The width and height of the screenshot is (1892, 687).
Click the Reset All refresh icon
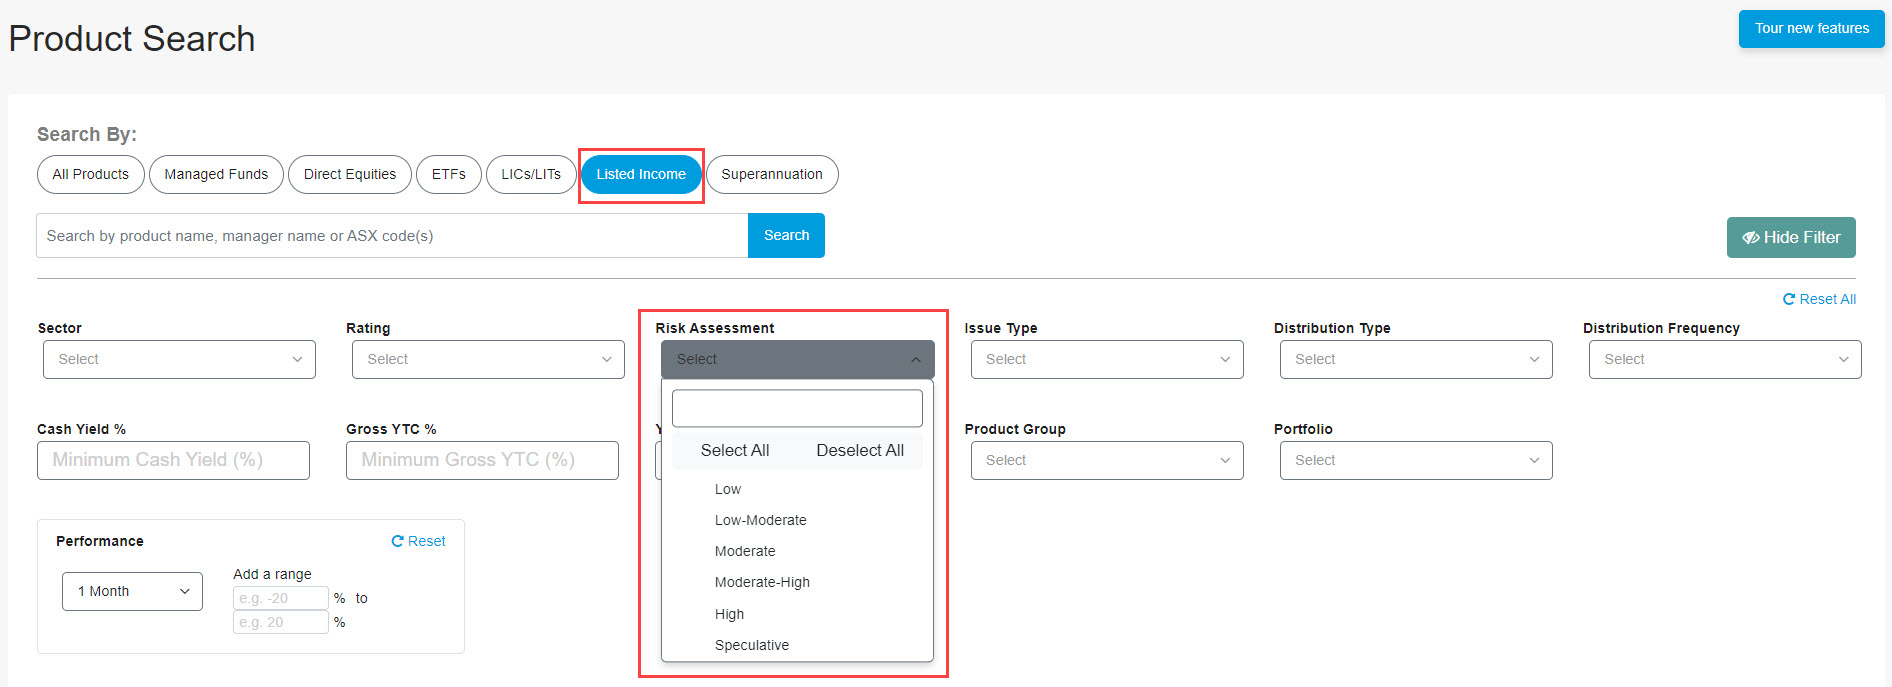pyautogui.click(x=1789, y=299)
